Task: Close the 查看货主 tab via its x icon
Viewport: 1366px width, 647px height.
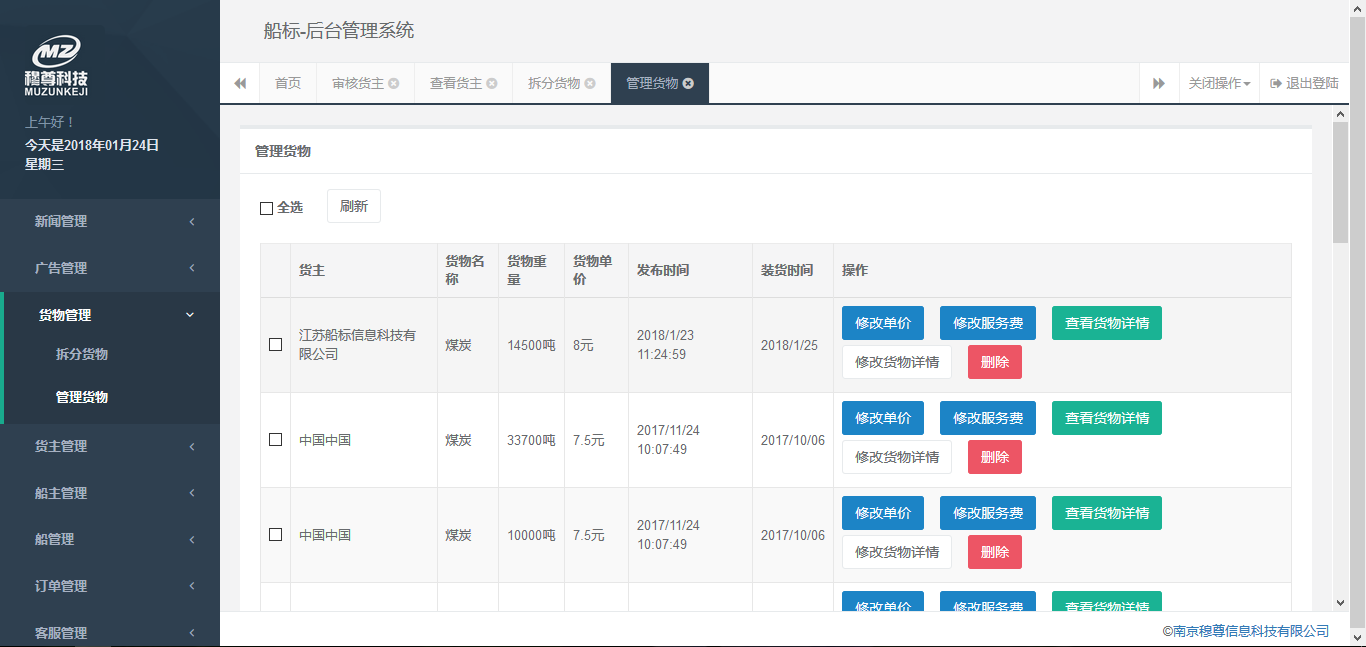Action: pos(492,84)
